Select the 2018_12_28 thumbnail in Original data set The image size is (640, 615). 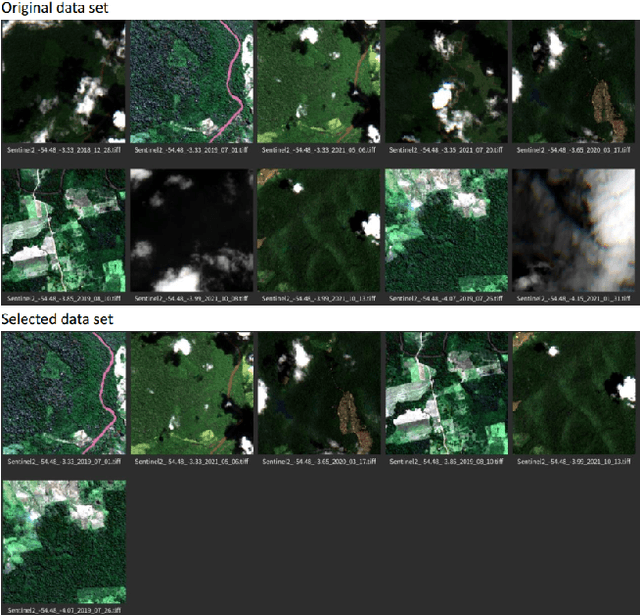pos(64,82)
